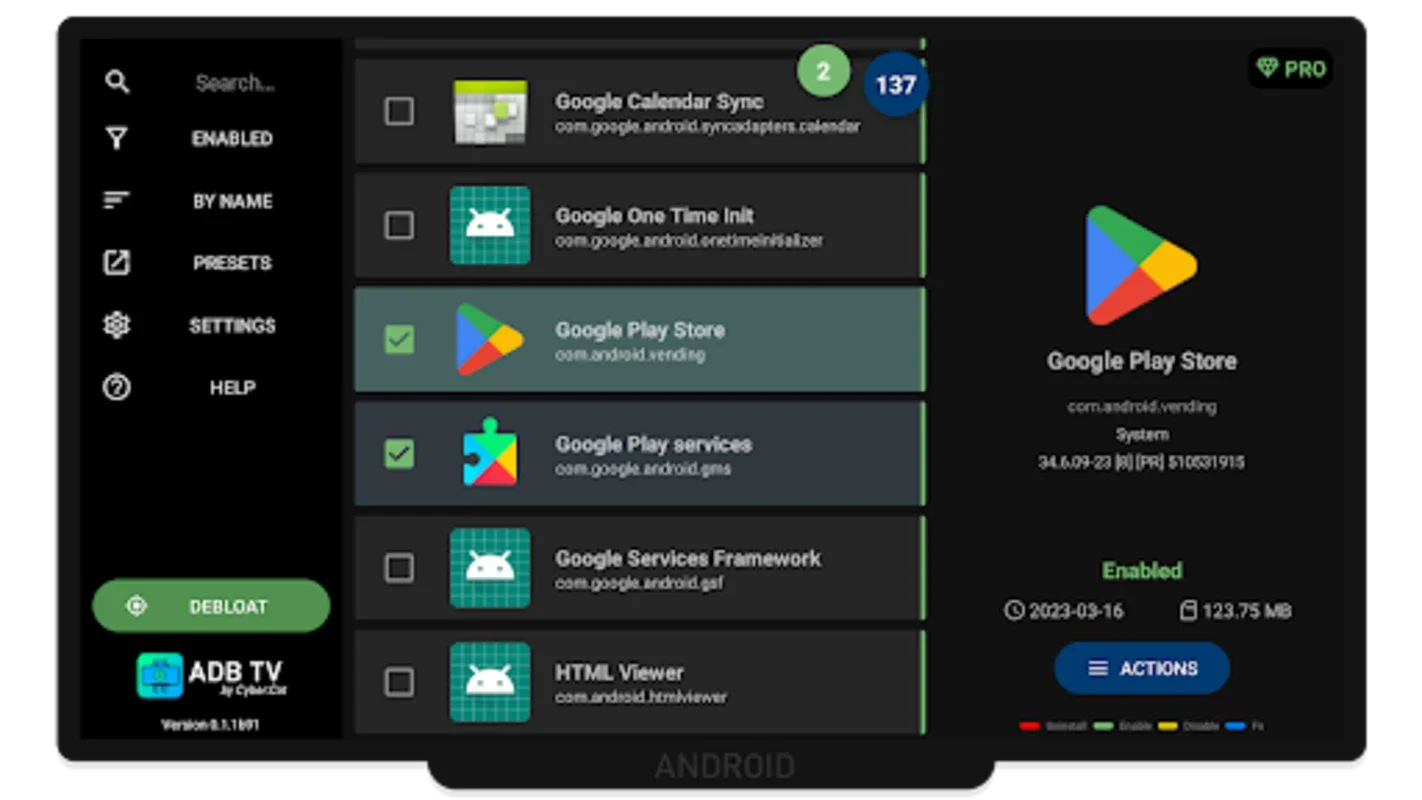Open the BY NAME sort option
The height and width of the screenshot is (800, 1422).
point(233,201)
